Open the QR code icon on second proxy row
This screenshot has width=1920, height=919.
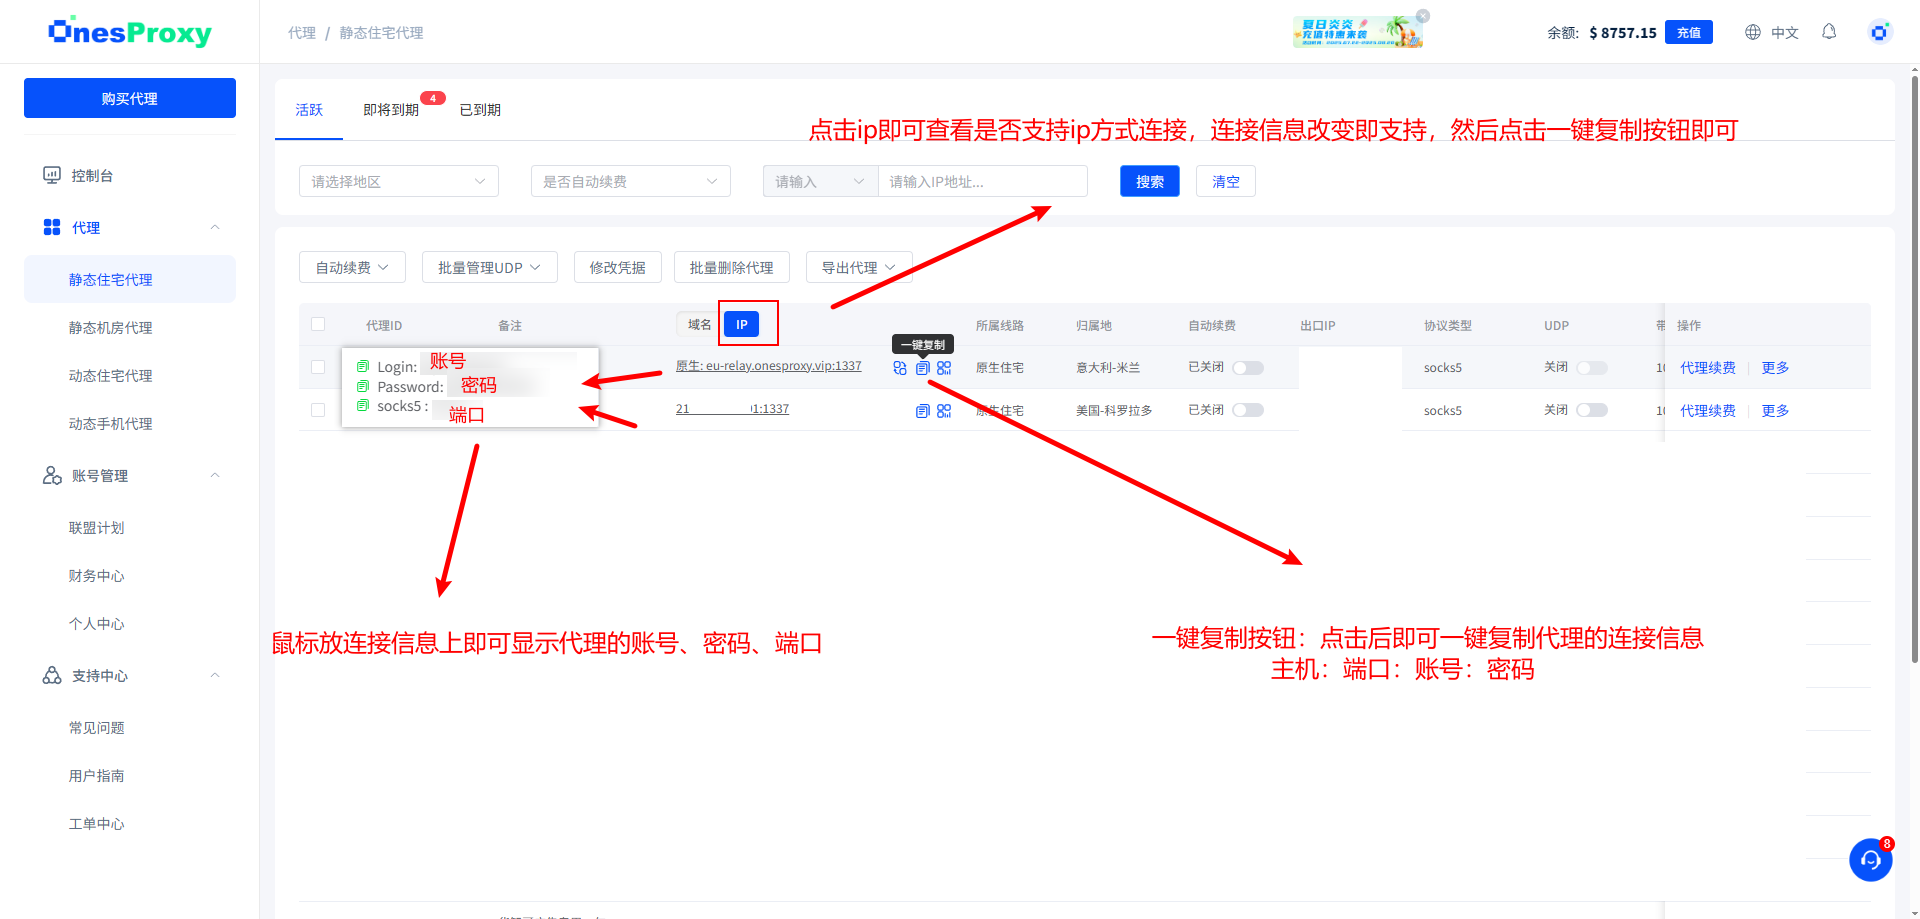click(x=944, y=410)
